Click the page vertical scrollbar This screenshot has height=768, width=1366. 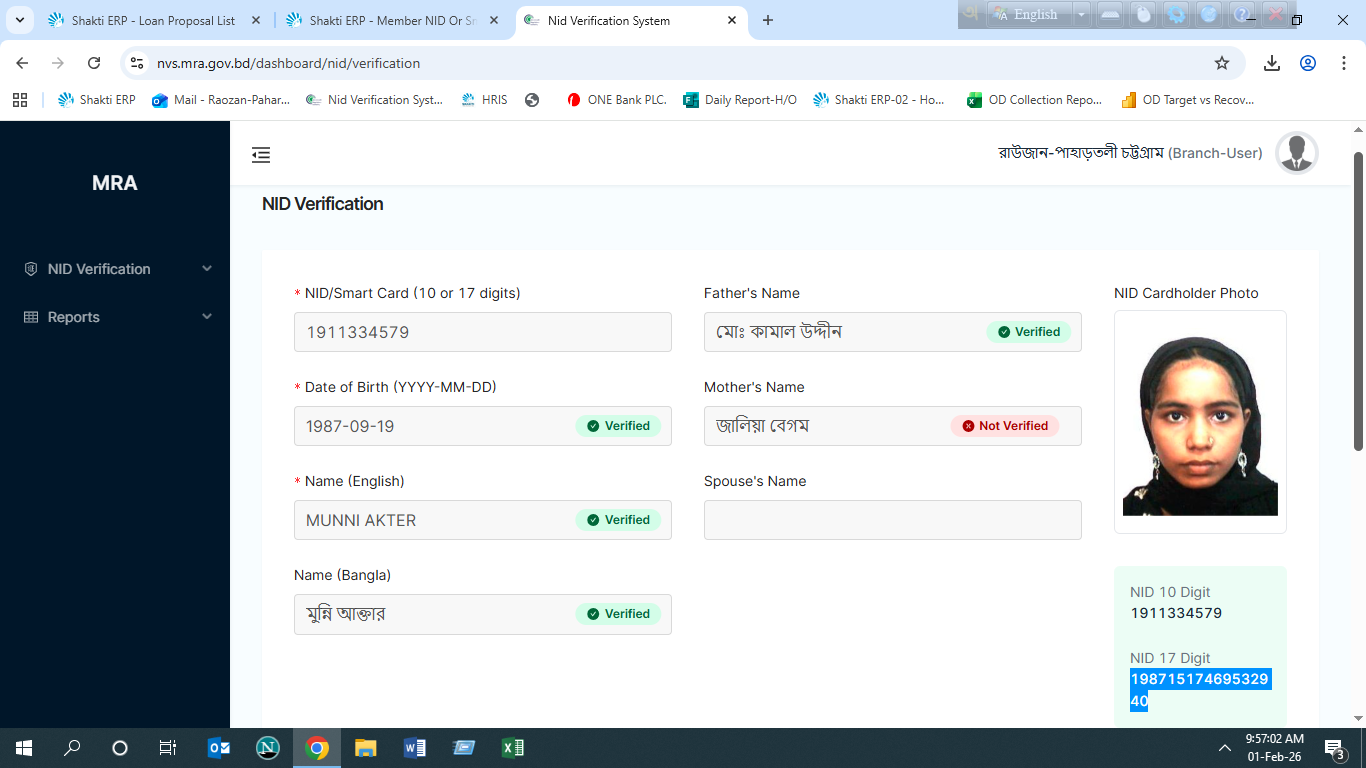(x=1358, y=300)
